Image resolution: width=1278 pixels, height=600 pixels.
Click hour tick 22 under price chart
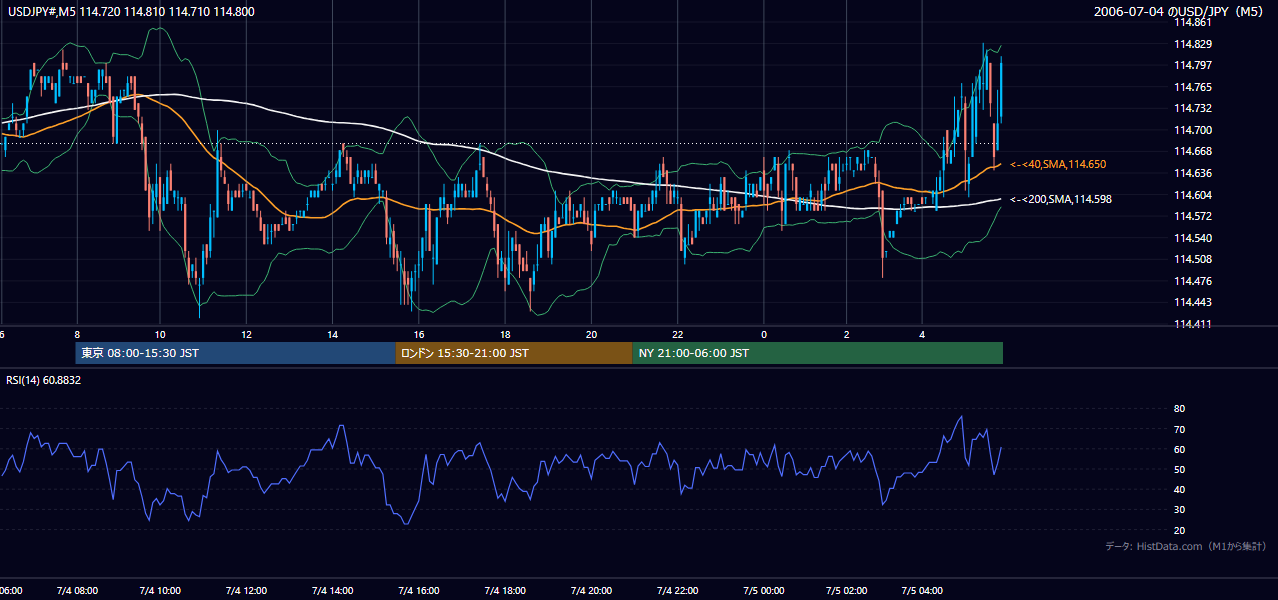coord(678,334)
